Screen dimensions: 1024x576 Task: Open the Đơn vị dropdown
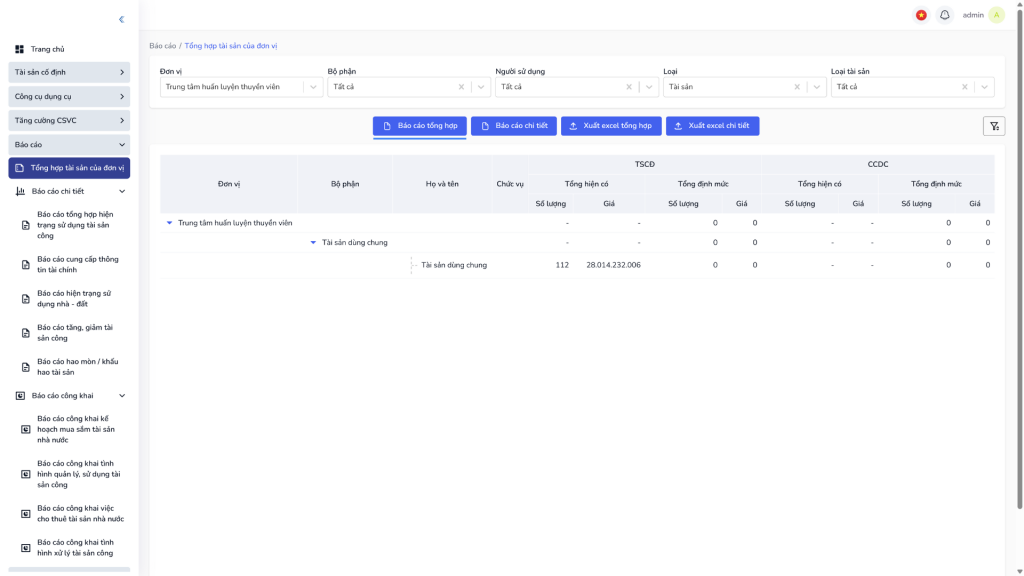314,87
